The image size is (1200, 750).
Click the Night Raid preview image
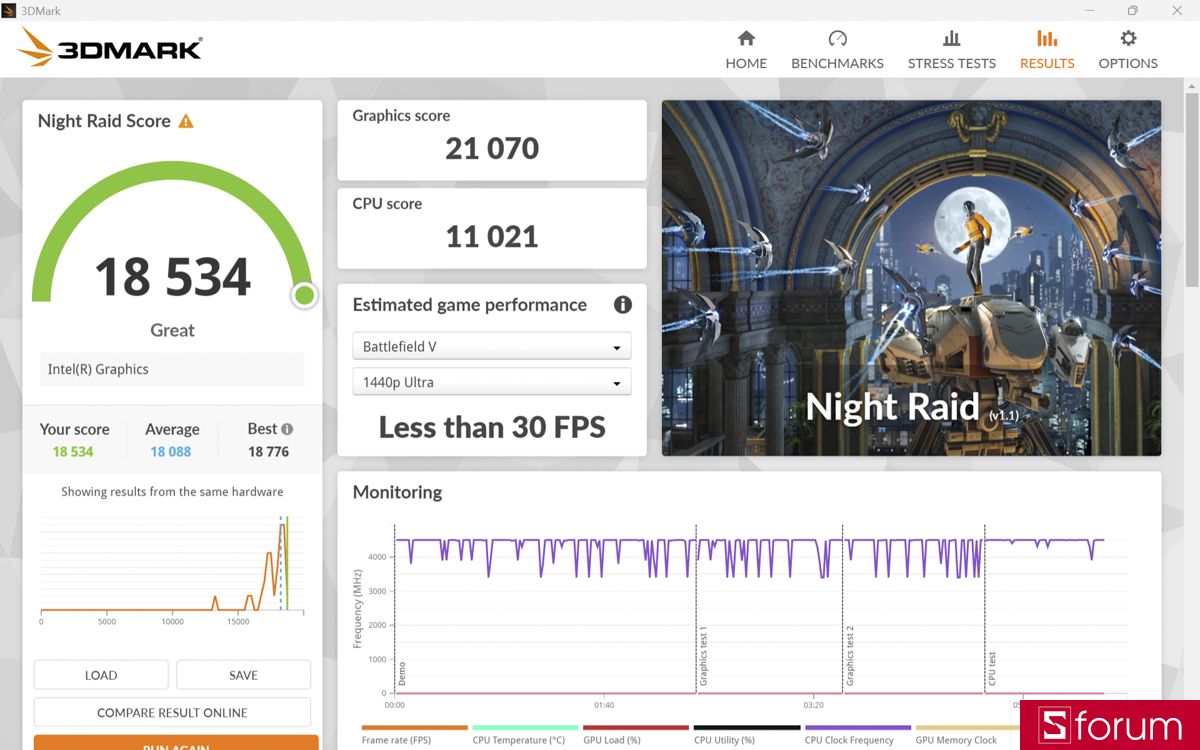[x=911, y=278]
